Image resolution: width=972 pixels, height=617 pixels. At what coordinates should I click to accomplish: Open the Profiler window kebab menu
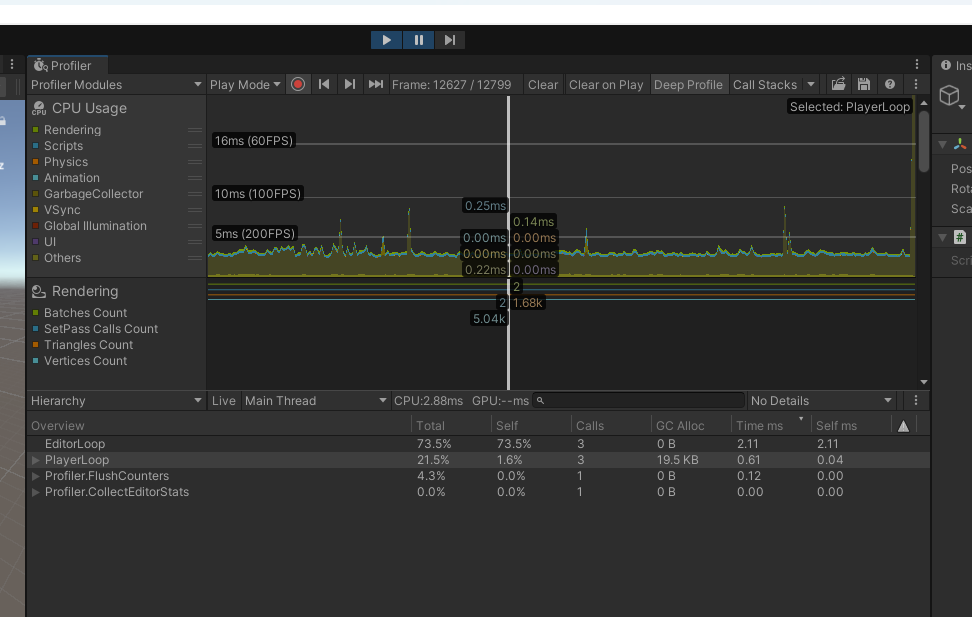(917, 63)
